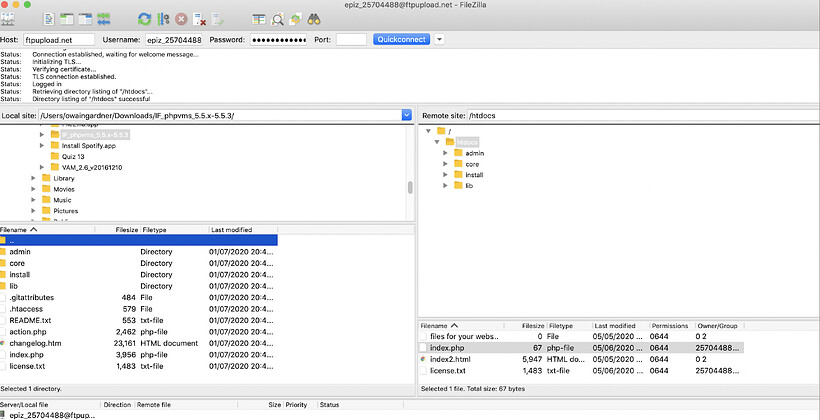Sort remote files by Owner/Group column
Image resolution: width=820 pixels, height=420 pixels.
[x=719, y=325]
